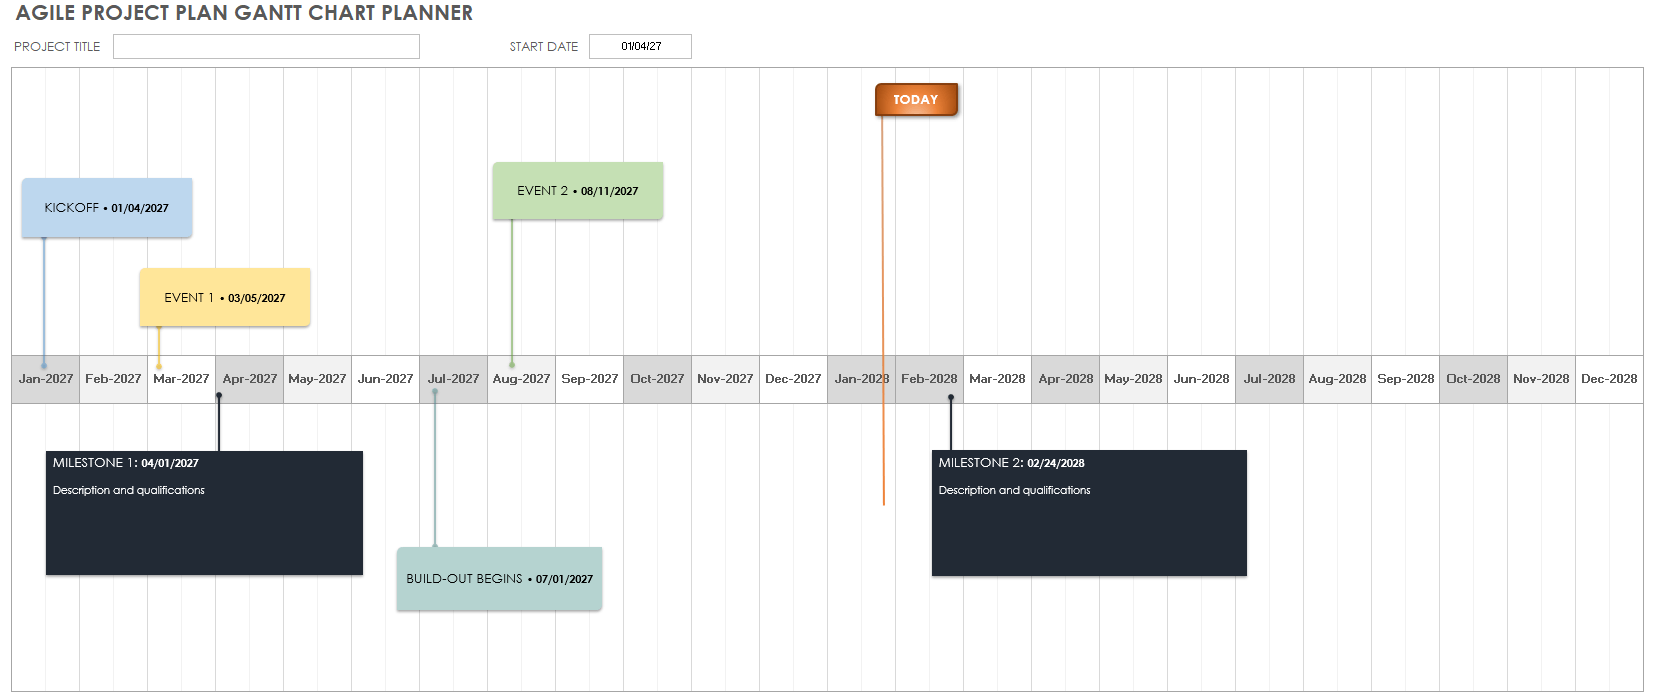Viewport: 1655px width, 695px height.
Task: Click the Dec-2027 timeline cell
Action: tap(793, 379)
